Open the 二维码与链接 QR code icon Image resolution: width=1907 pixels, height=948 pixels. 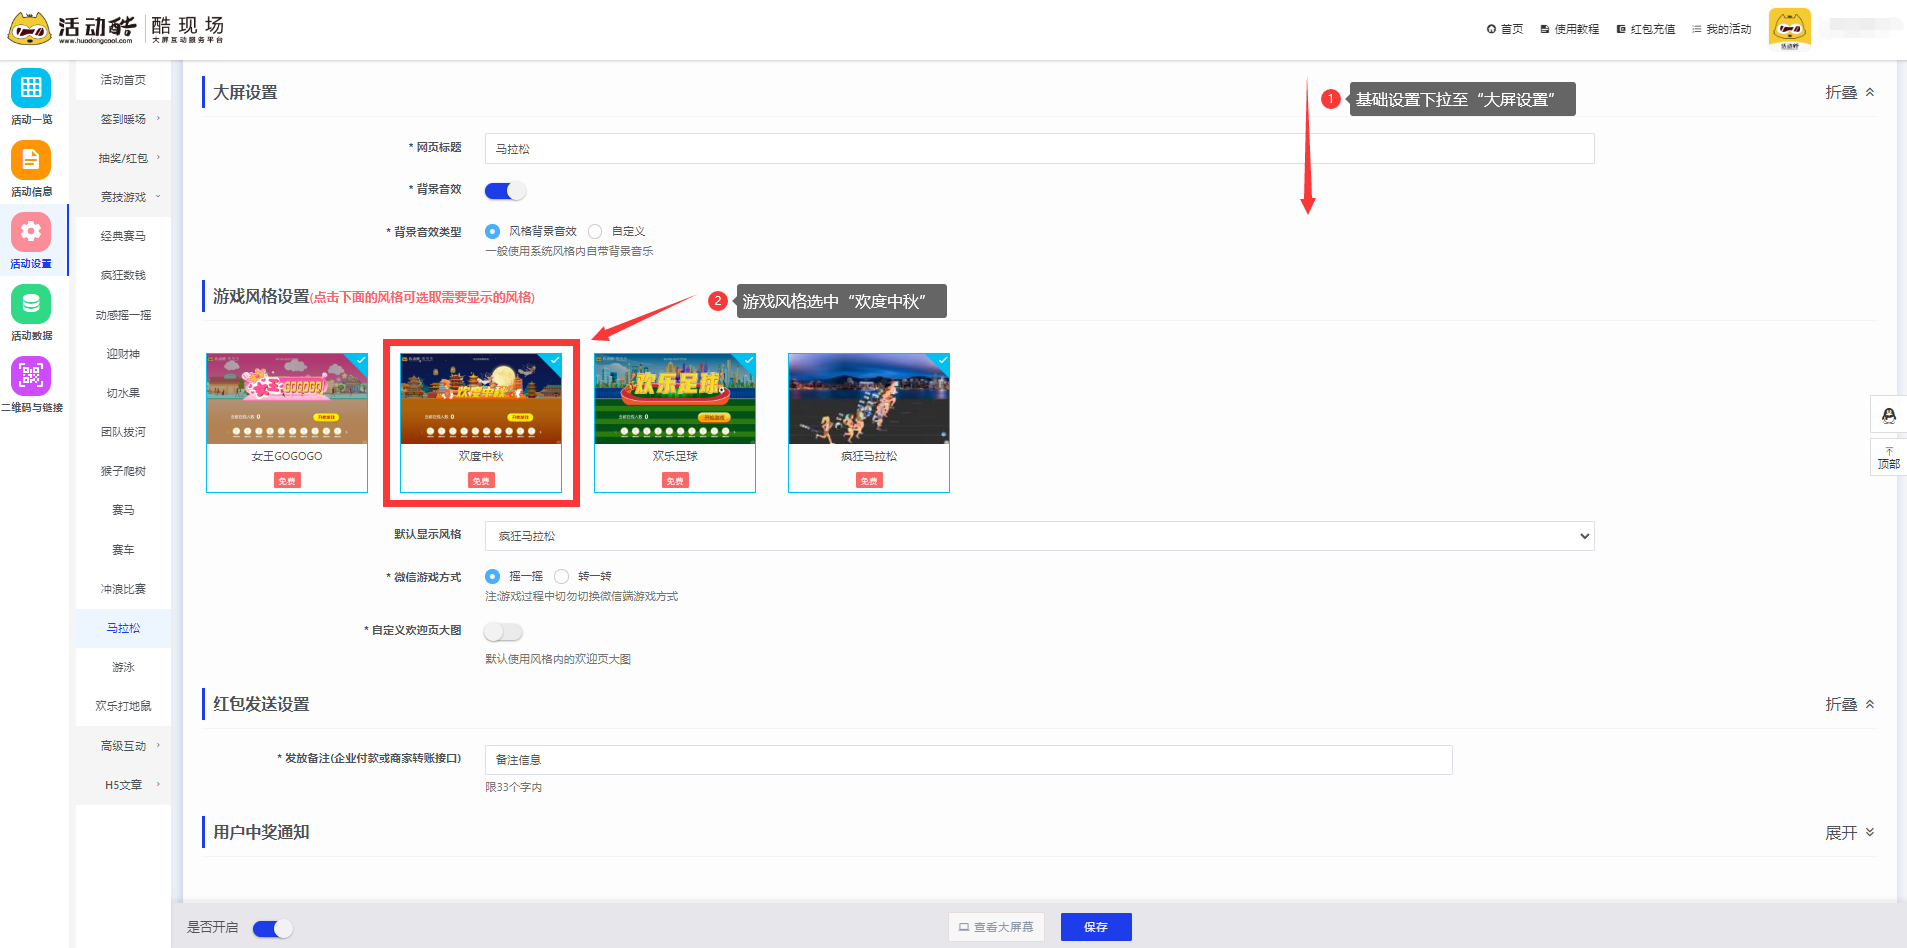(x=31, y=376)
